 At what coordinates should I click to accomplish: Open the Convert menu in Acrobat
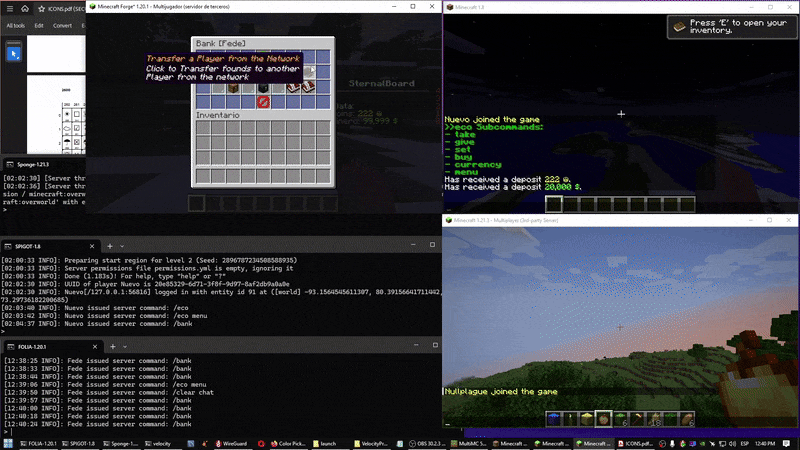tap(63, 25)
